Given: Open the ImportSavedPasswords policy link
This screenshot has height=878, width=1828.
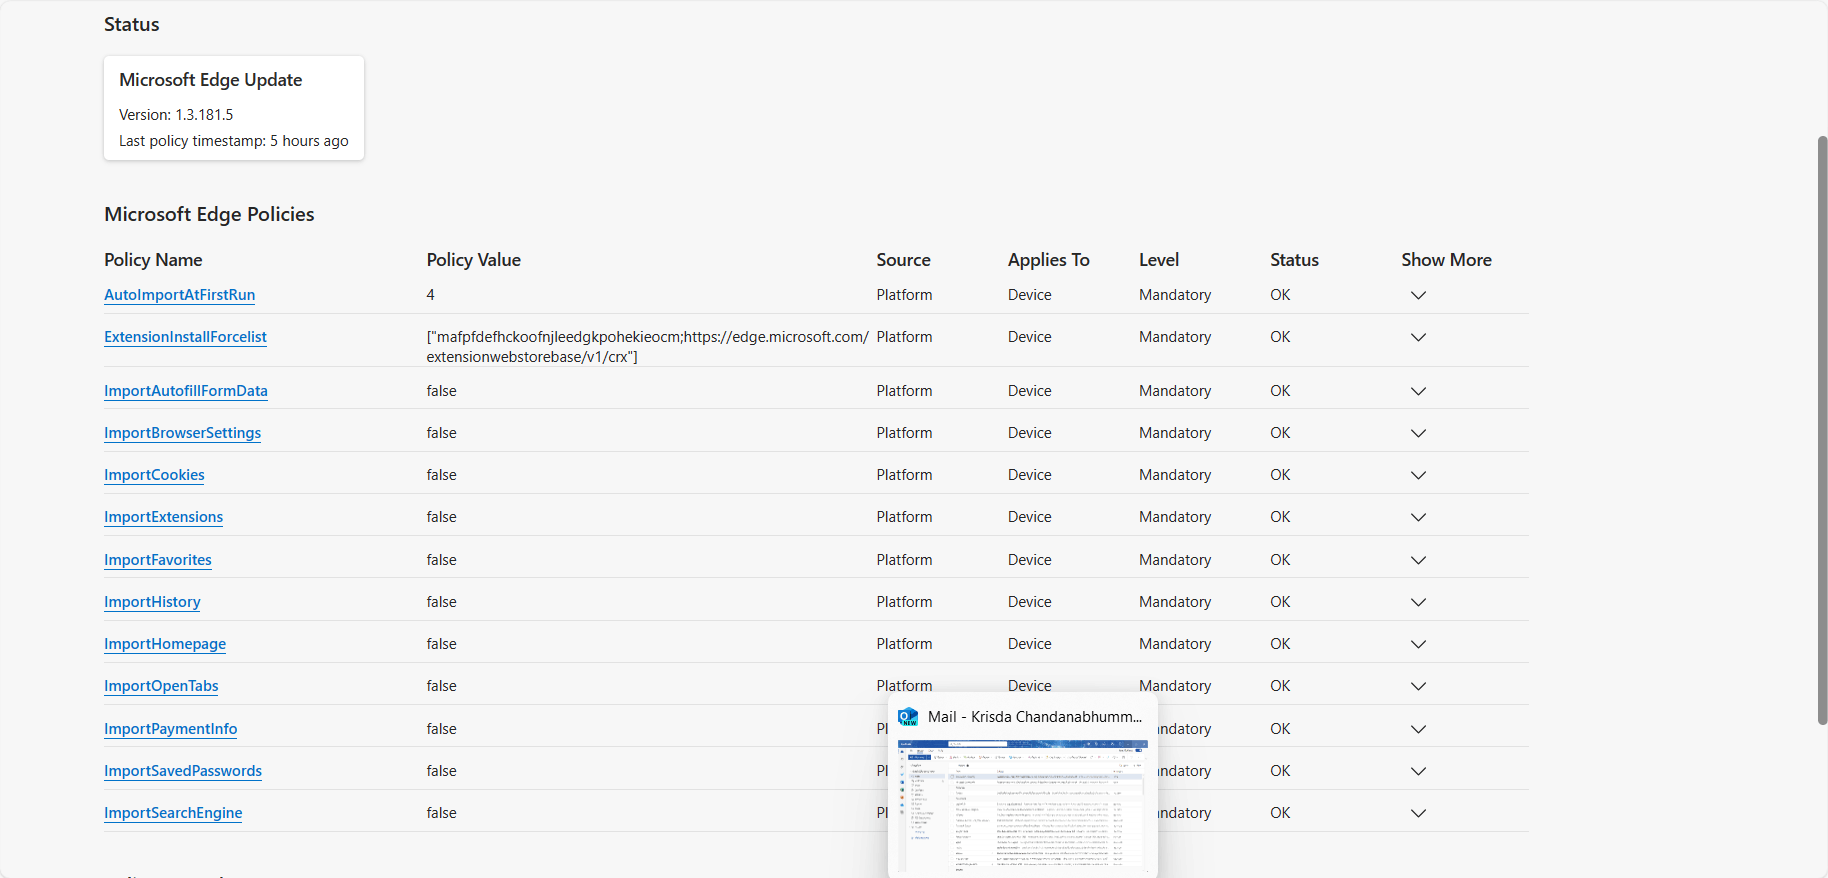Looking at the screenshot, I should tap(183, 771).
